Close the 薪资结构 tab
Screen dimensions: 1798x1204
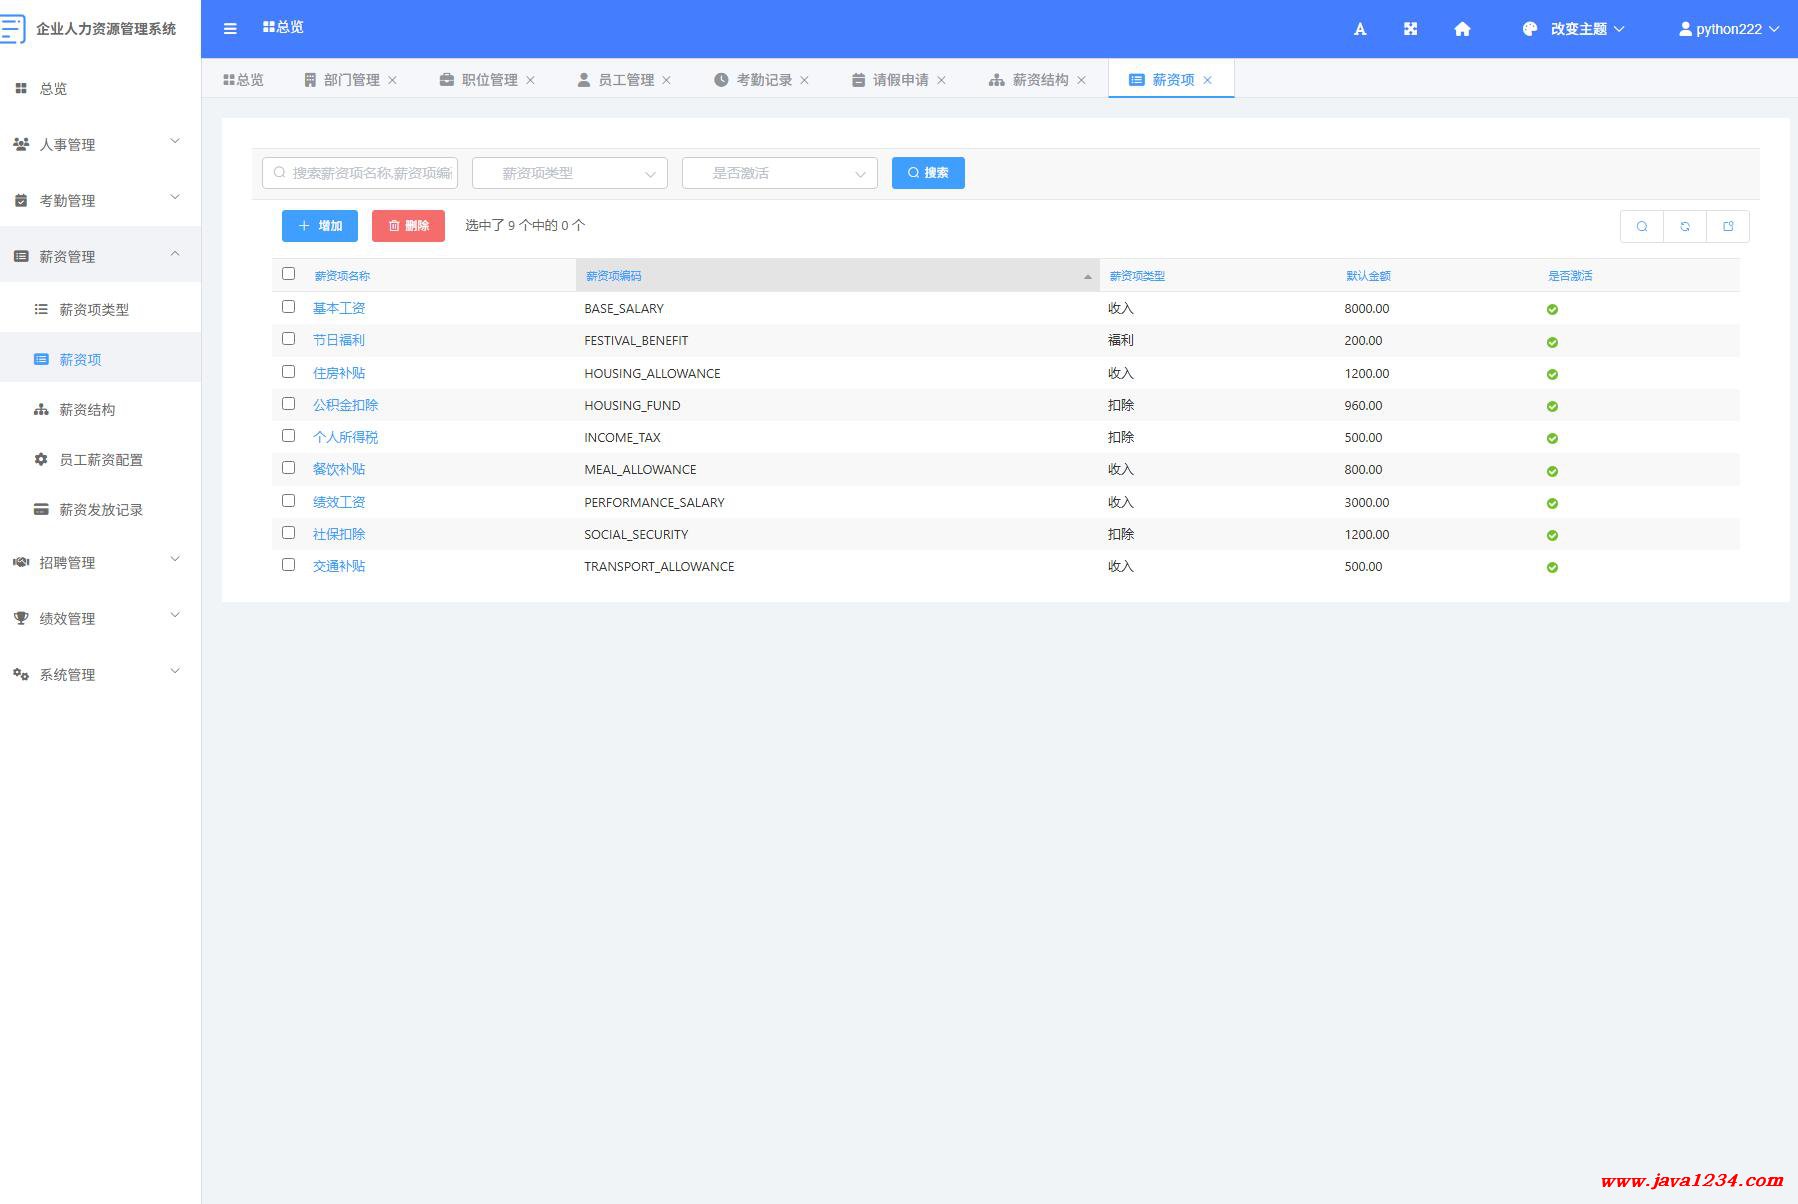pyautogui.click(x=1081, y=80)
